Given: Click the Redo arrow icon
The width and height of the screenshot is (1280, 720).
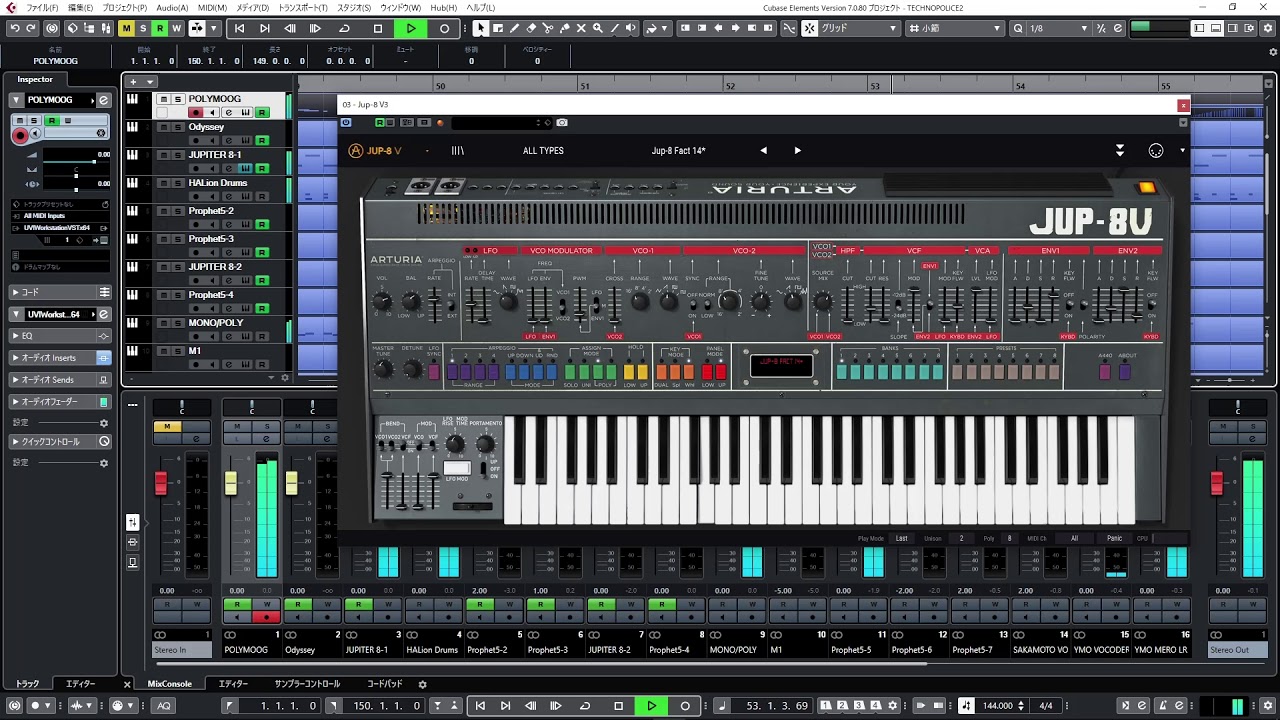Looking at the screenshot, I should 31,28.
